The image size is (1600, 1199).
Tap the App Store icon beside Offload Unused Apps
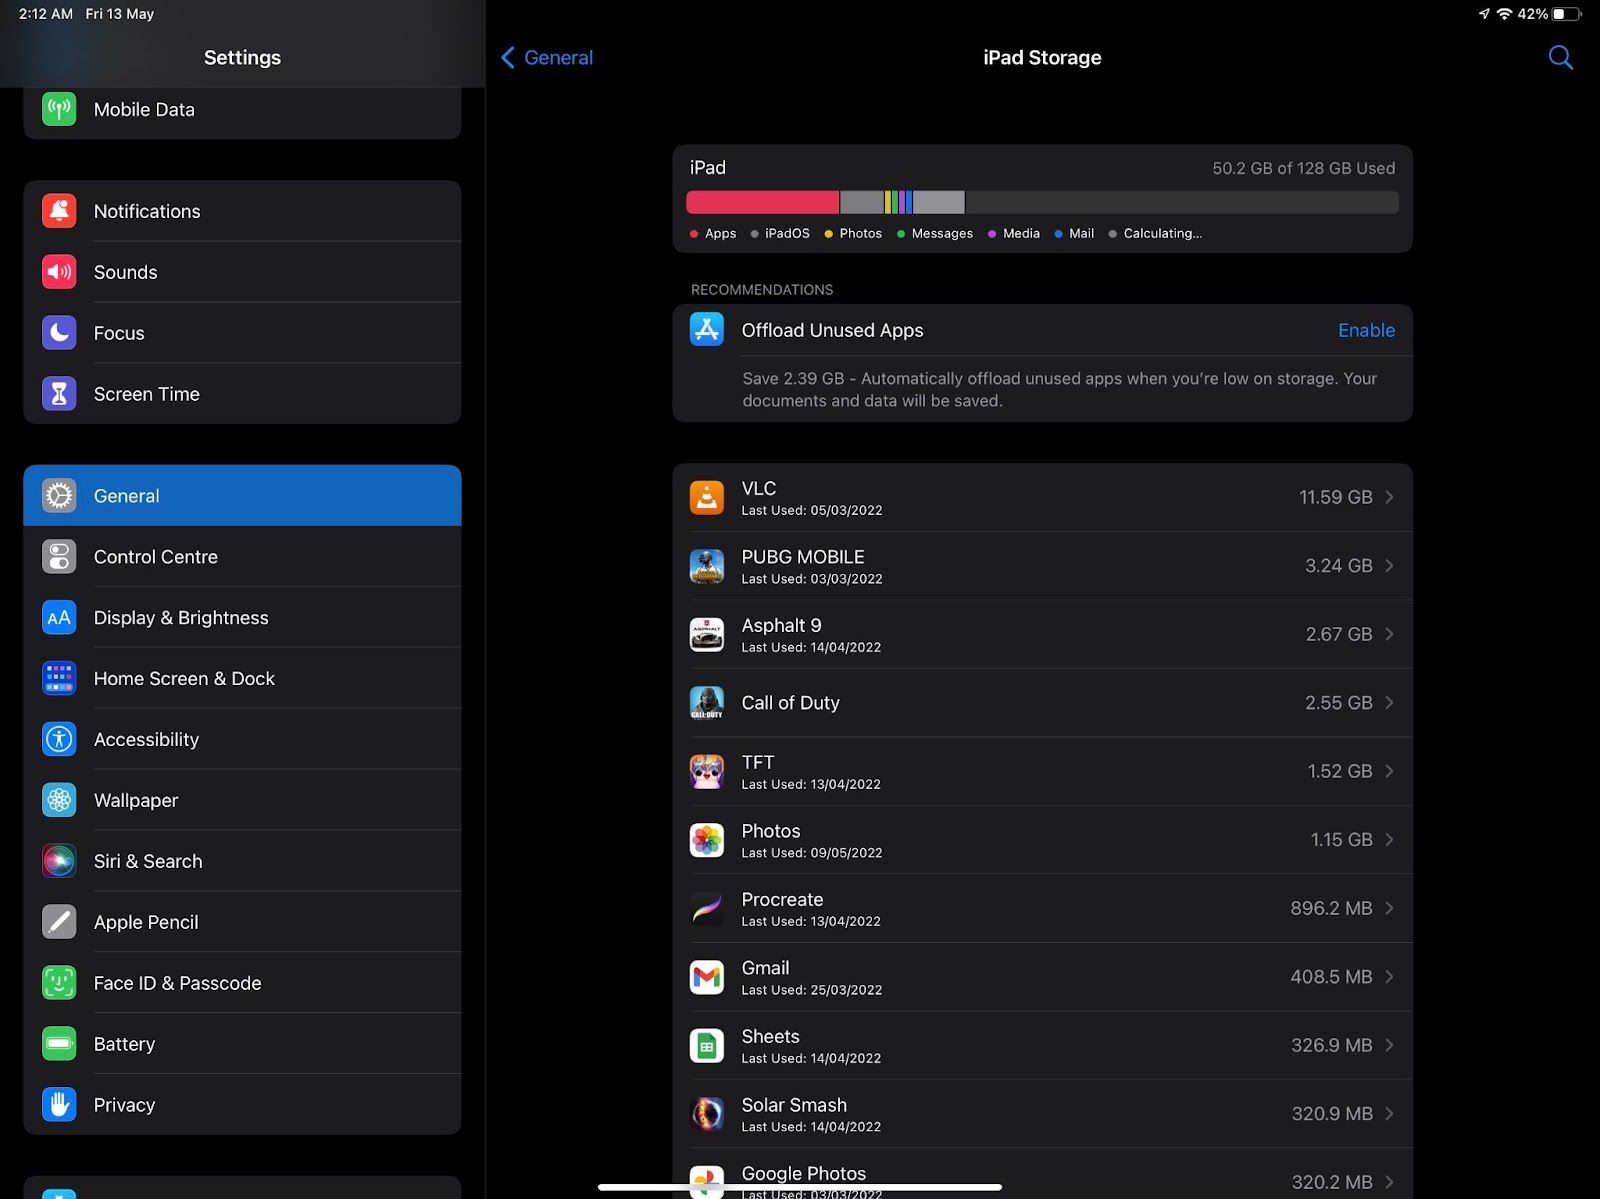[707, 329]
